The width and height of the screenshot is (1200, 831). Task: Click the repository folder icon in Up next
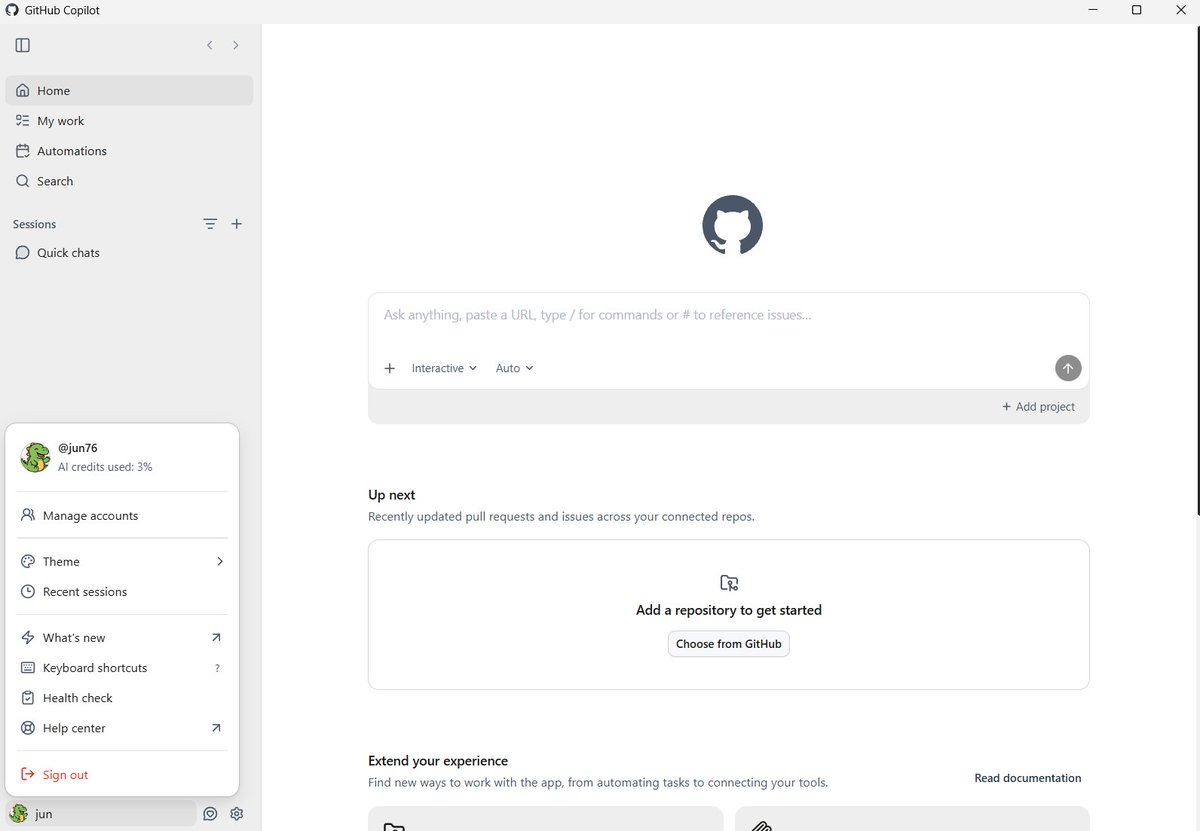(x=729, y=583)
